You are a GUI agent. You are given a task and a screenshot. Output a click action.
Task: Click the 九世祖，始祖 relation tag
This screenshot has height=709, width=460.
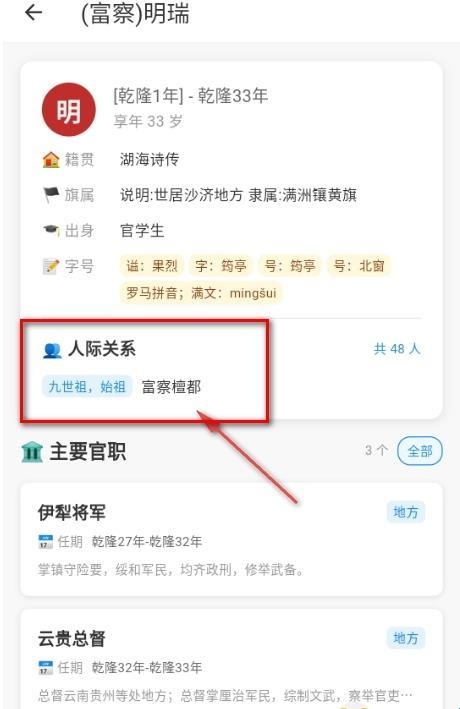pyautogui.click(x=87, y=387)
